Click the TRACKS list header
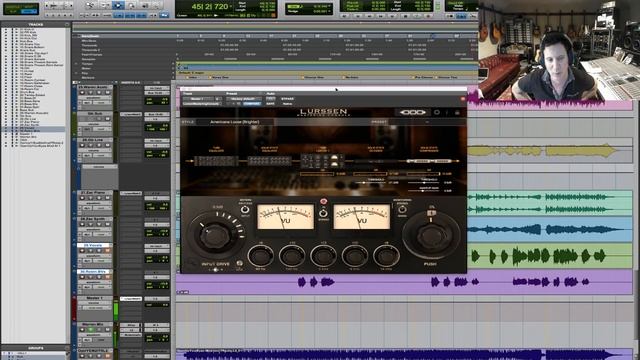The image size is (640, 360). click(x=35, y=24)
